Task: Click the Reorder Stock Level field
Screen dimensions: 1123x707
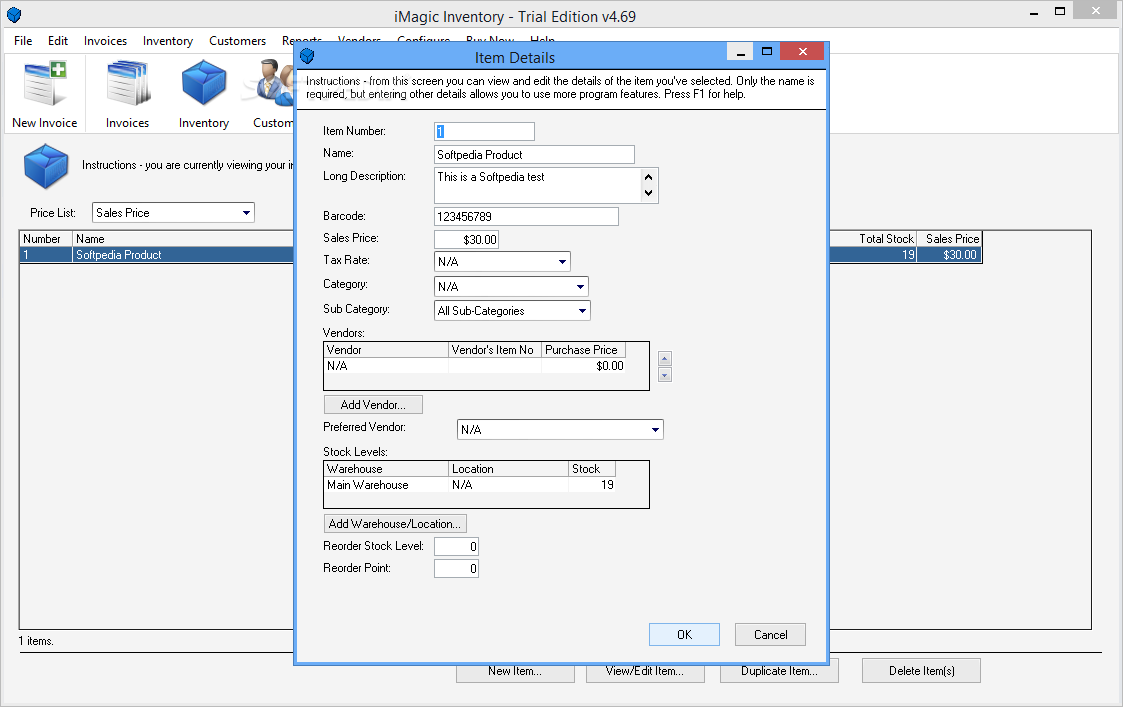Action: tap(456, 547)
